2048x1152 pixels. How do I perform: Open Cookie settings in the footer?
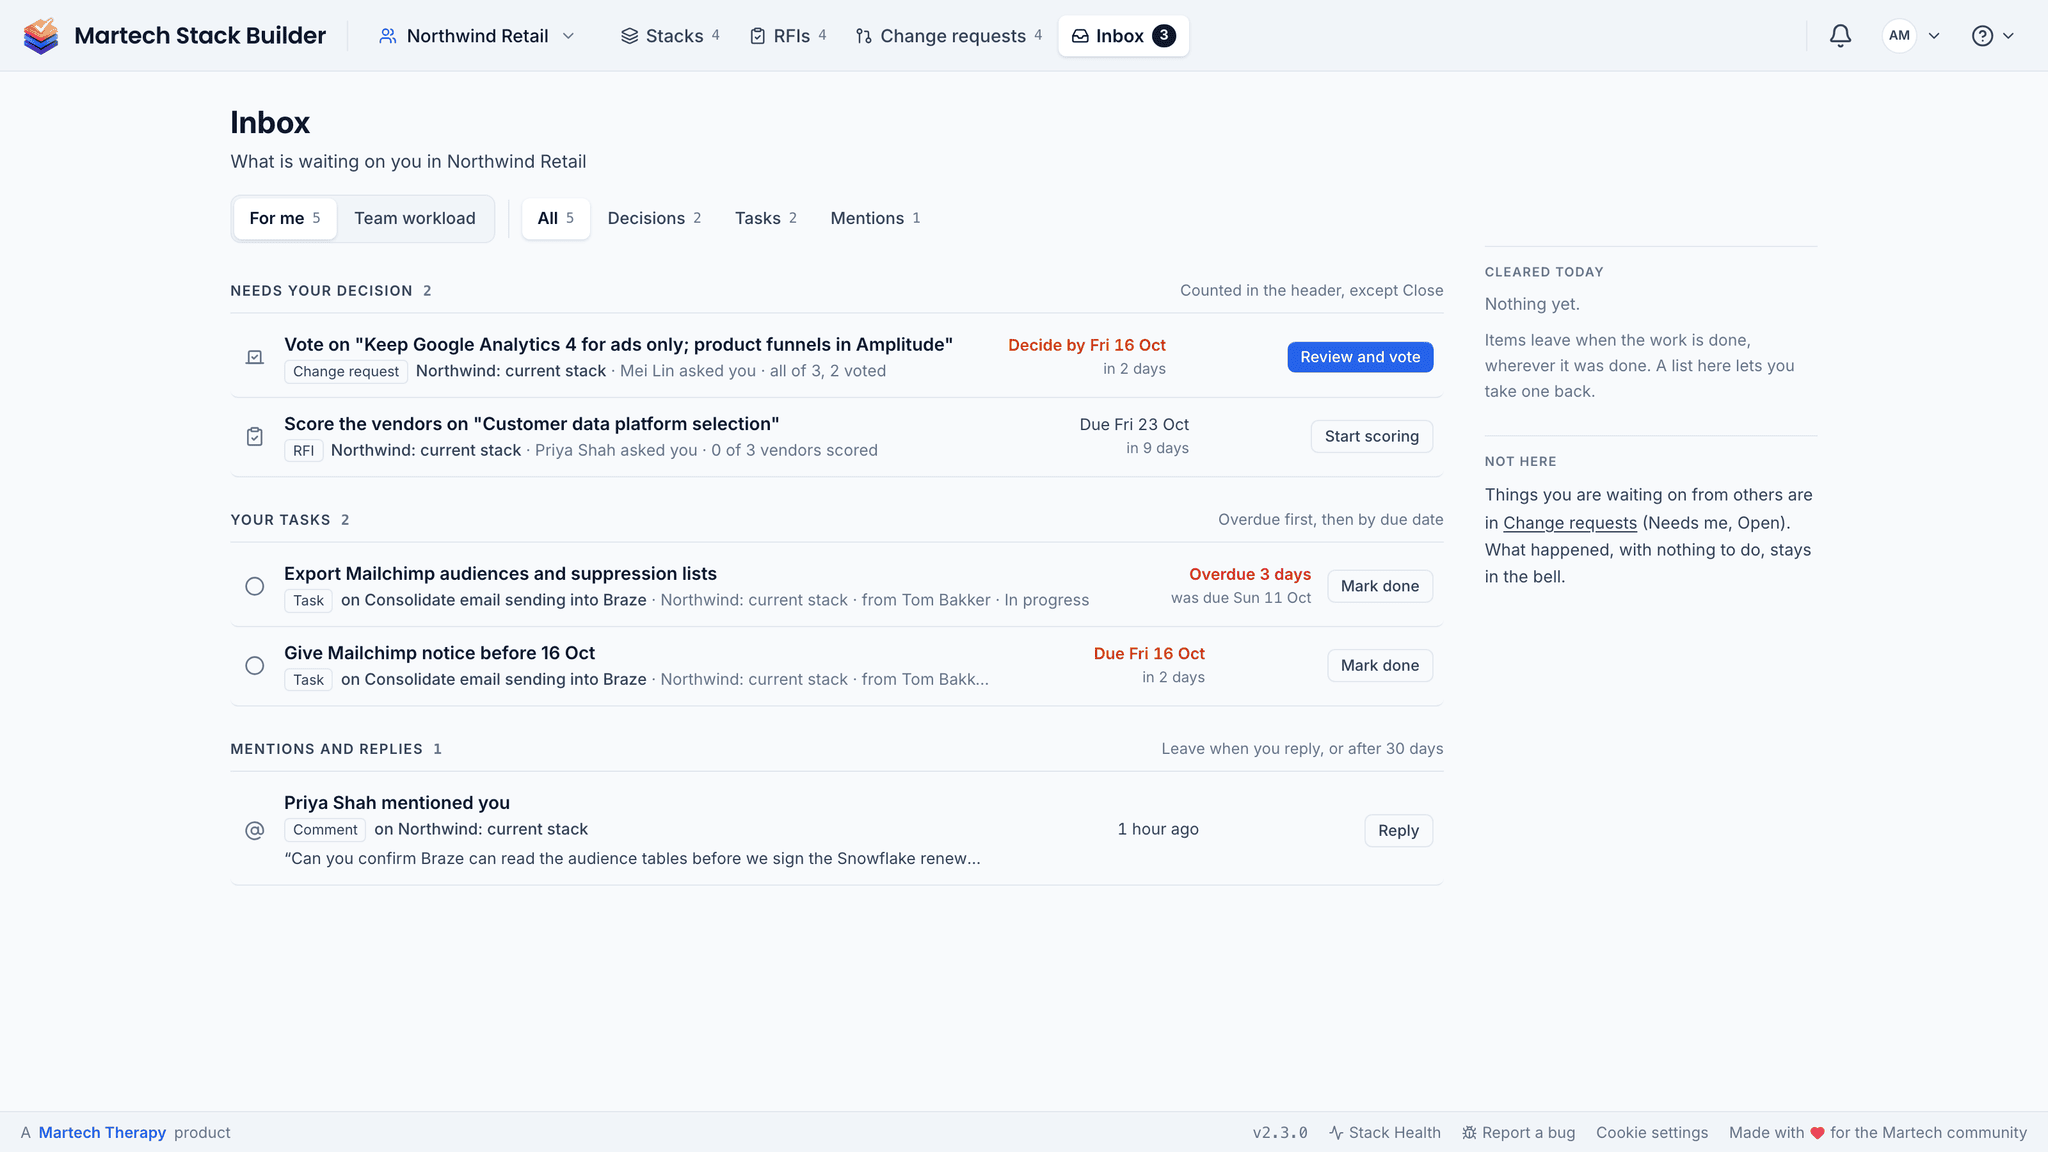(x=1652, y=1133)
